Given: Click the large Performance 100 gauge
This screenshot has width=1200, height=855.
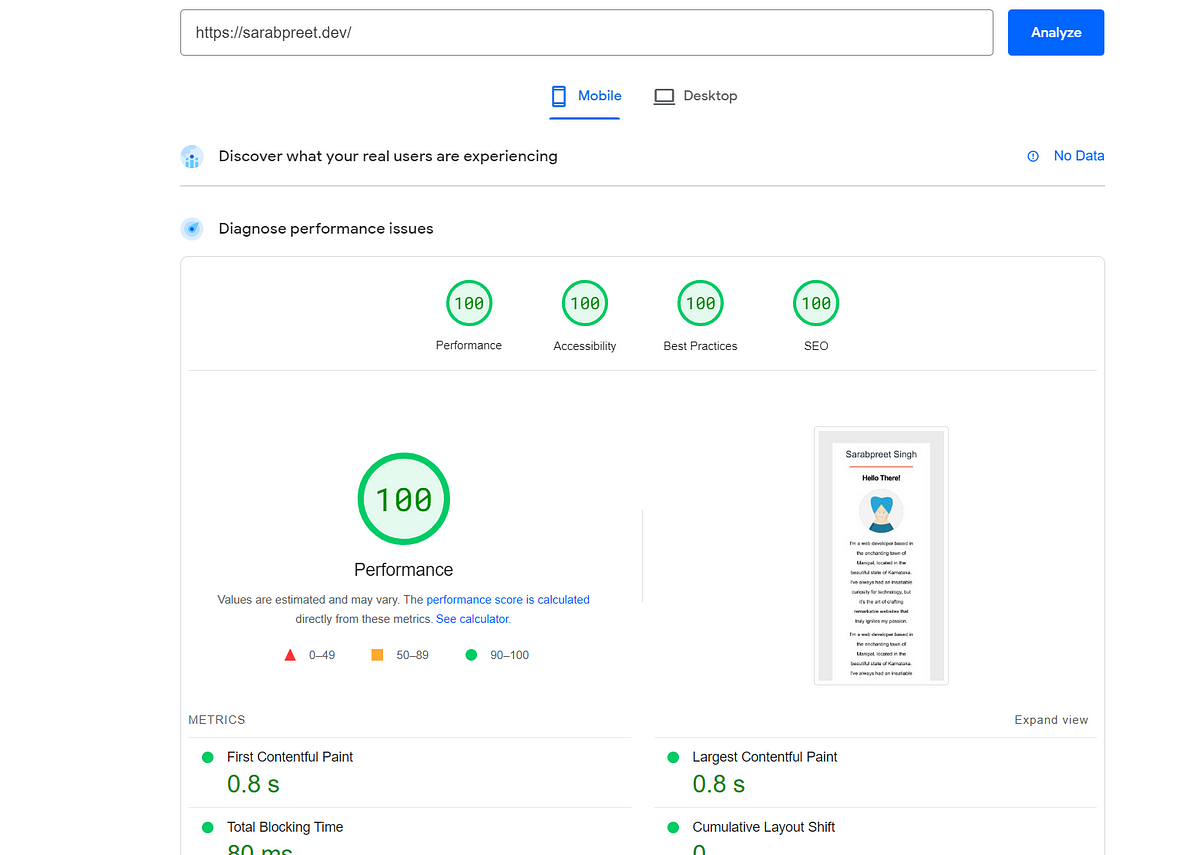Looking at the screenshot, I should (x=404, y=499).
